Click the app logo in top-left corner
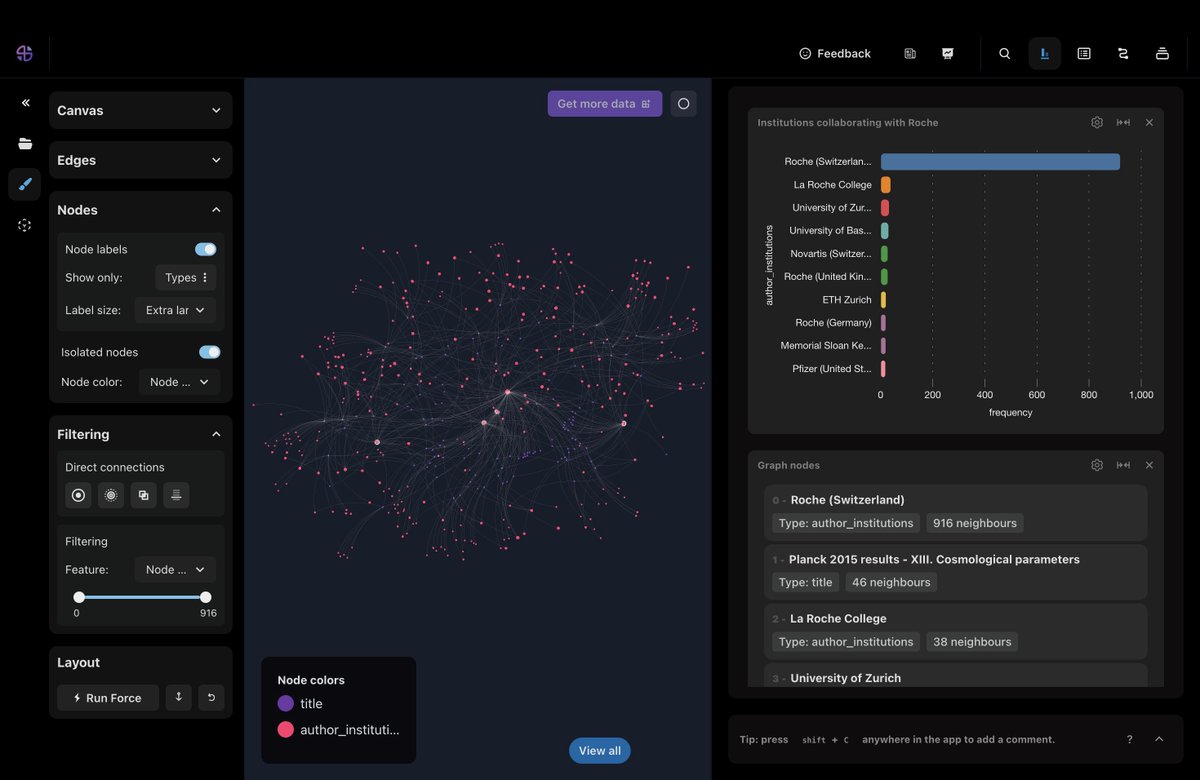The width and height of the screenshot is (1200, 780). [x=25, y=53]
